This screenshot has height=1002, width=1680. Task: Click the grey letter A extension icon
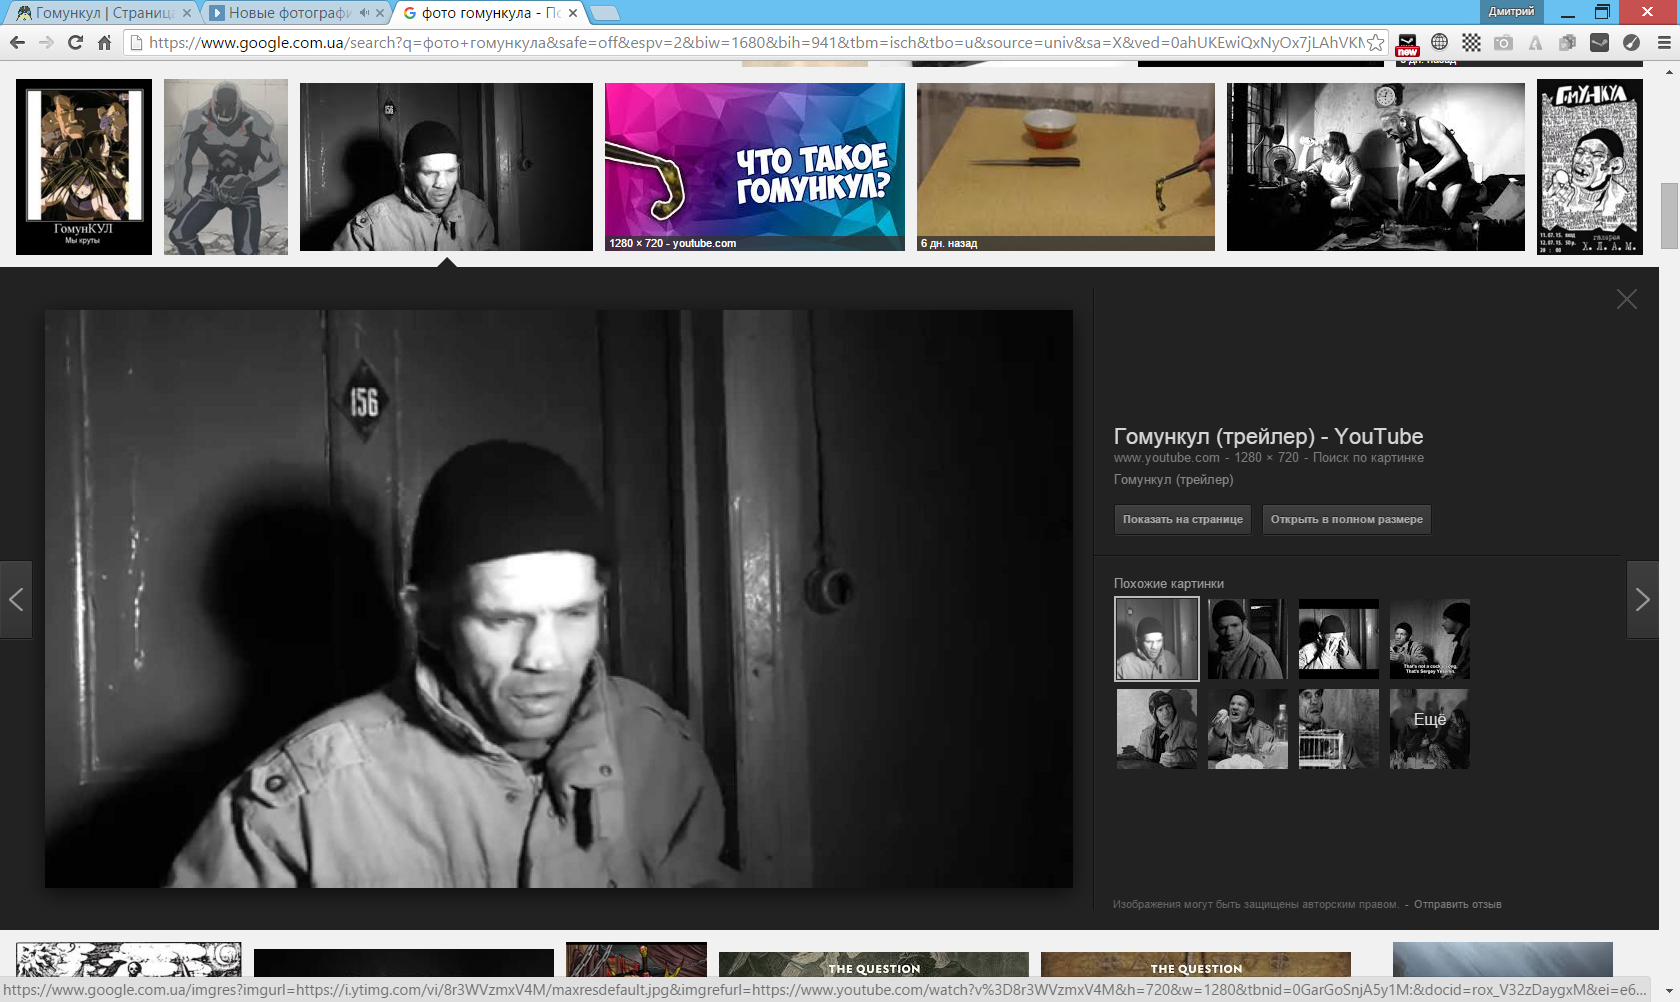pyautogui.click(x=1535, y=42)
